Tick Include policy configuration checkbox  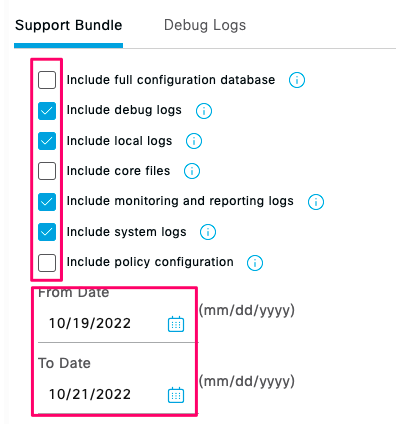[x=47, y=263]
